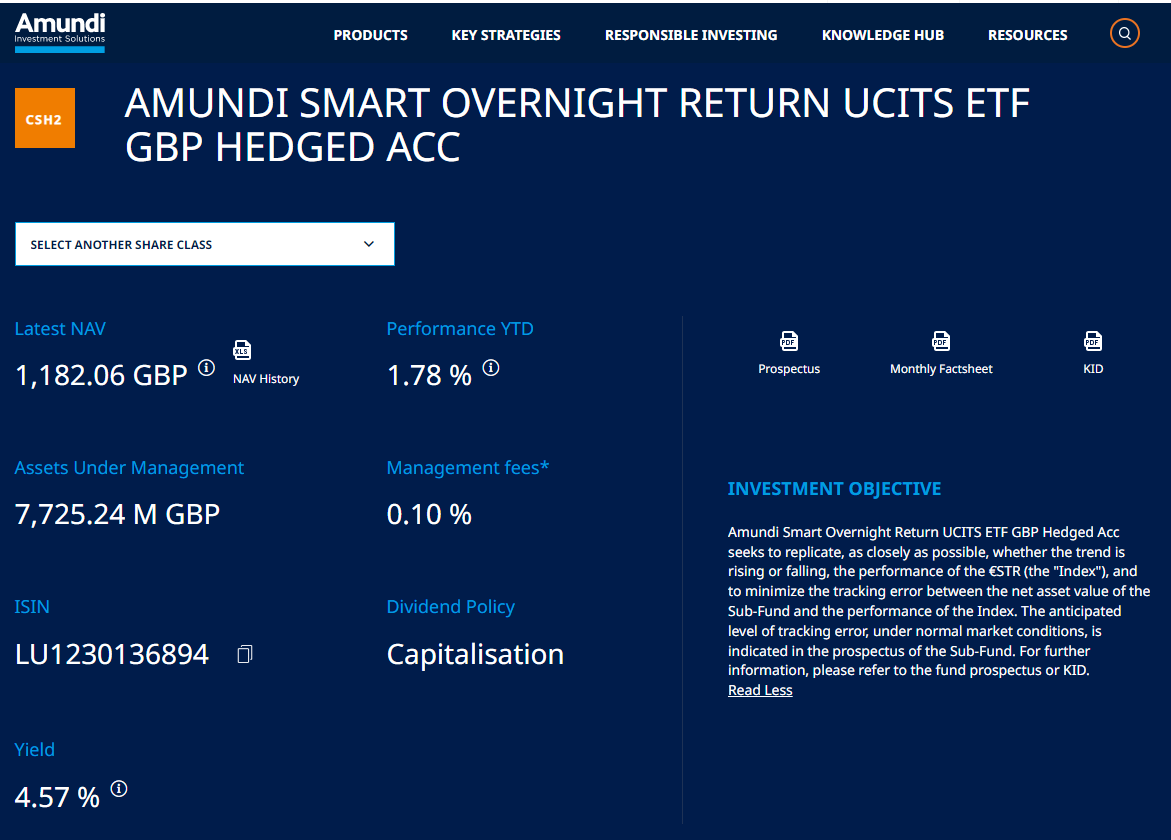This screenshot has width=1171, height=840.
Task: Show info for Performance YTD
Action: pos(490,368)
